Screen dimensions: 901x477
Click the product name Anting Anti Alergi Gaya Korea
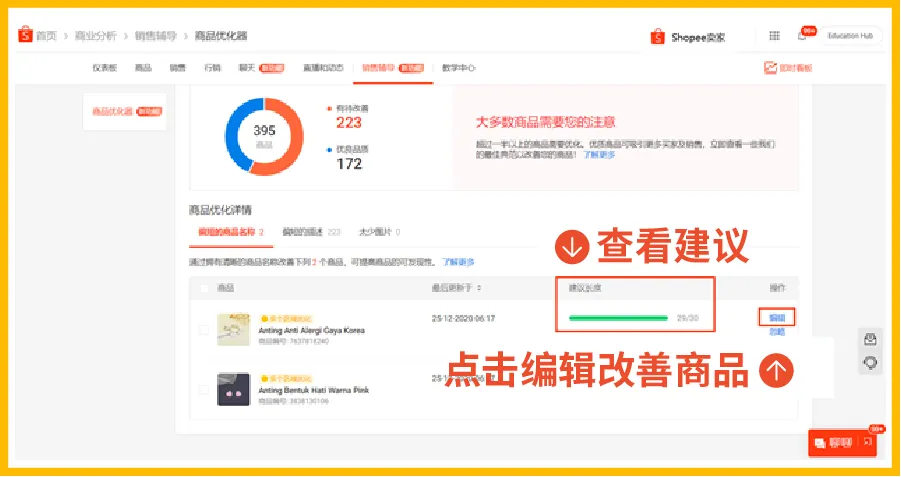point(311,330)
